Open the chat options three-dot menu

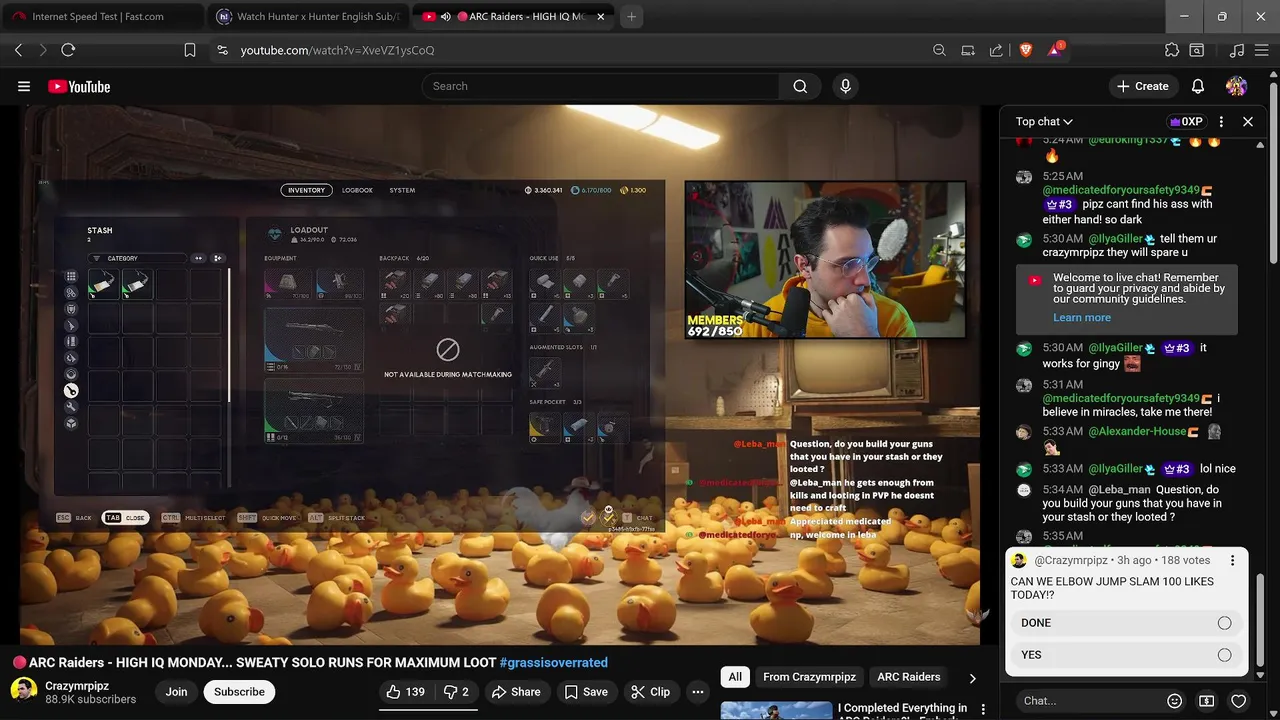click(x=1221, y=121)
